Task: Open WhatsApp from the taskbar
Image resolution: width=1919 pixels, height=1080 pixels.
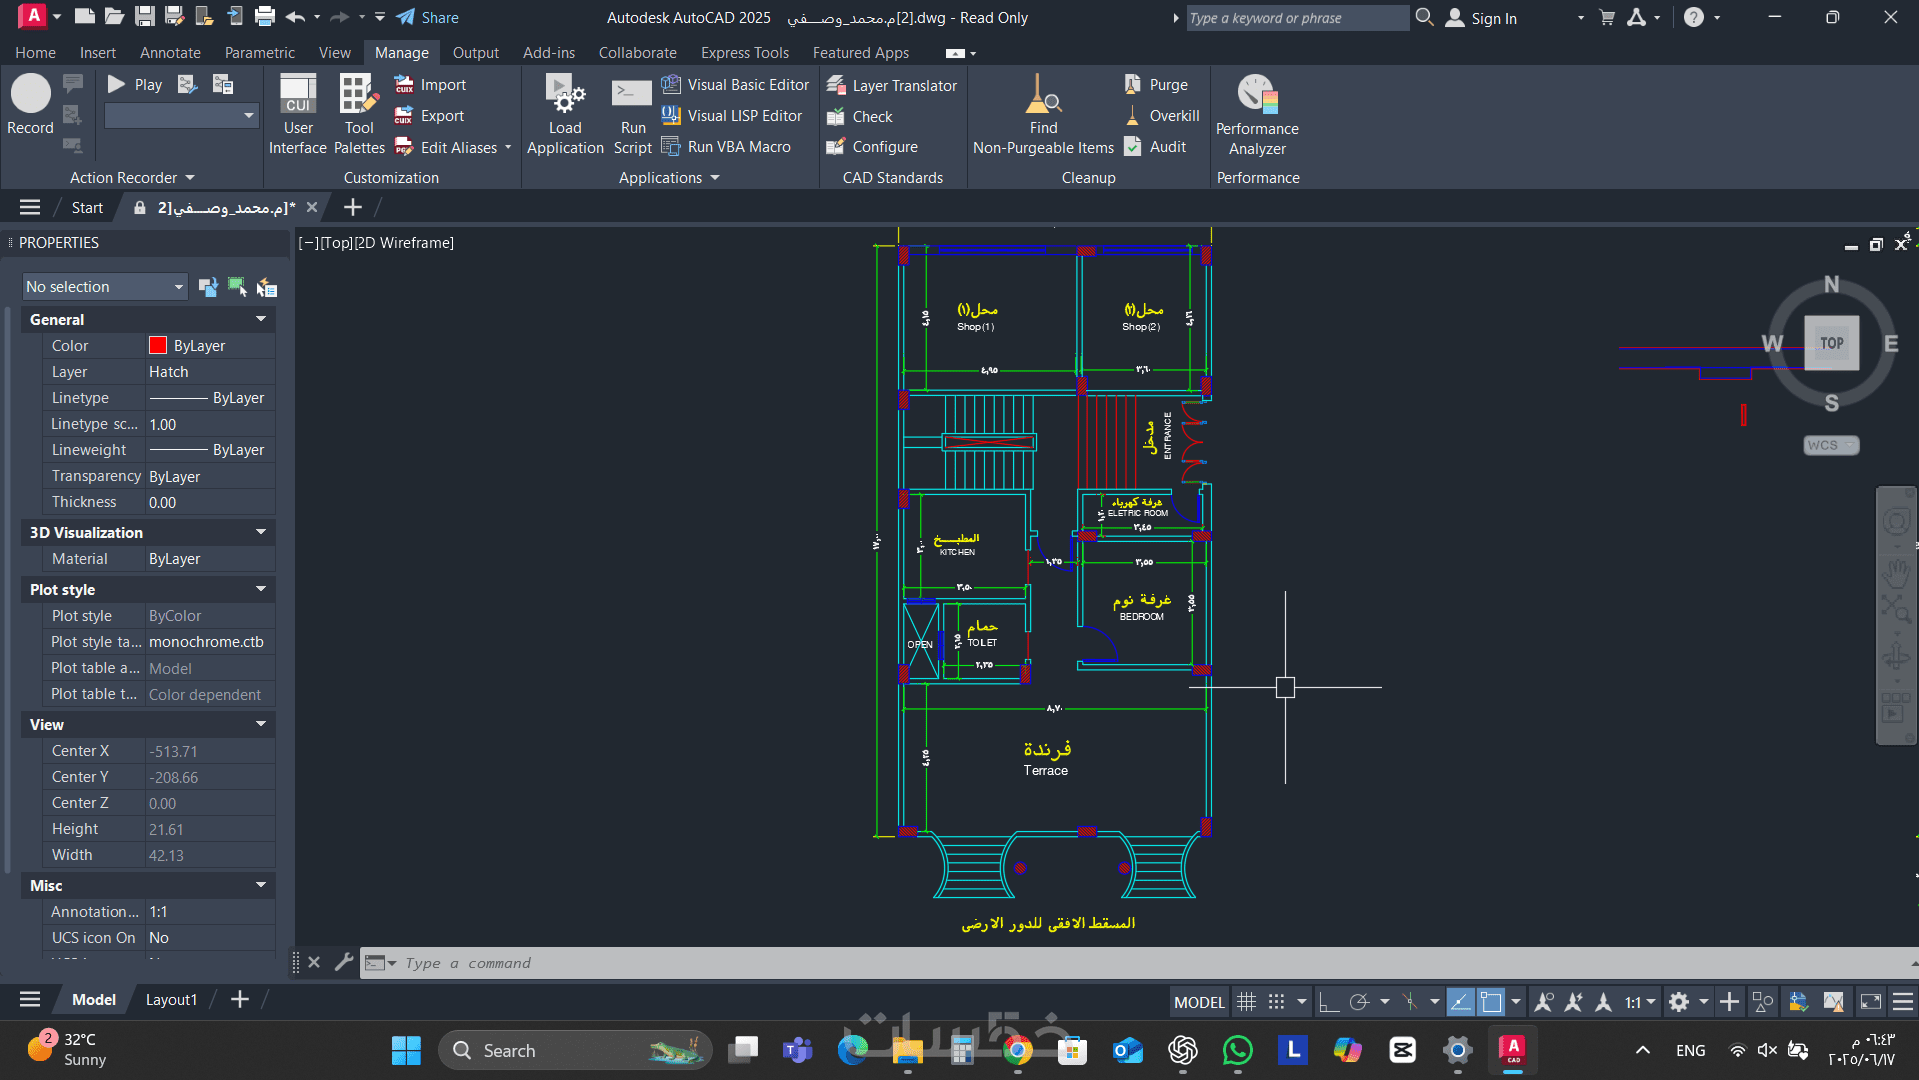Action: [x=1238, y=1050]
